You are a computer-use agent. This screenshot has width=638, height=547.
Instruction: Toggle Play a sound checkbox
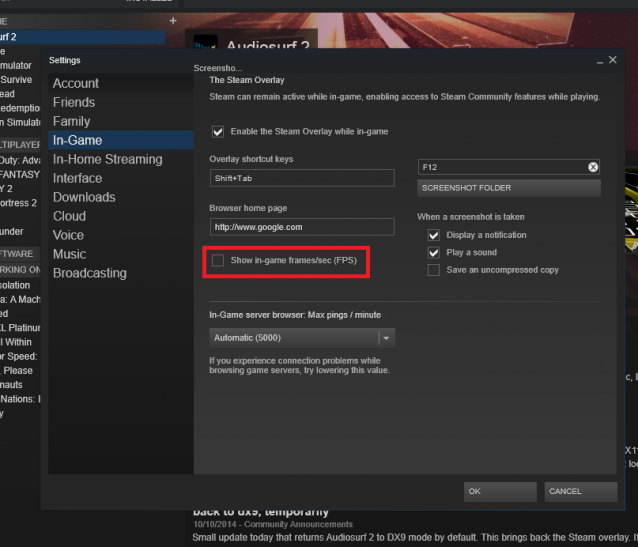pyautogui.click(x=434, y=252)
